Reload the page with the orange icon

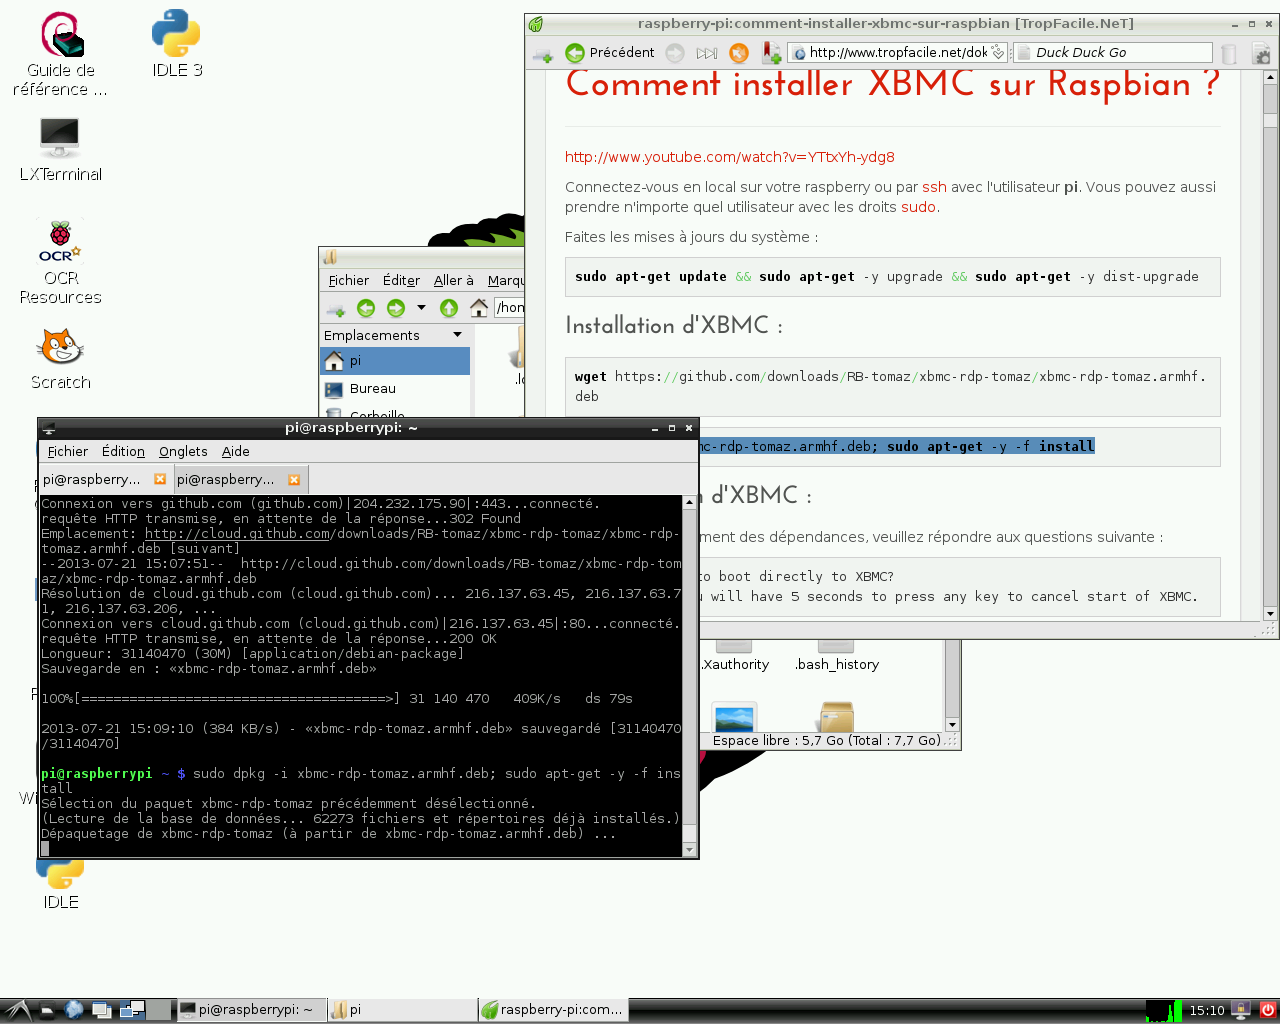pos(739,53)
